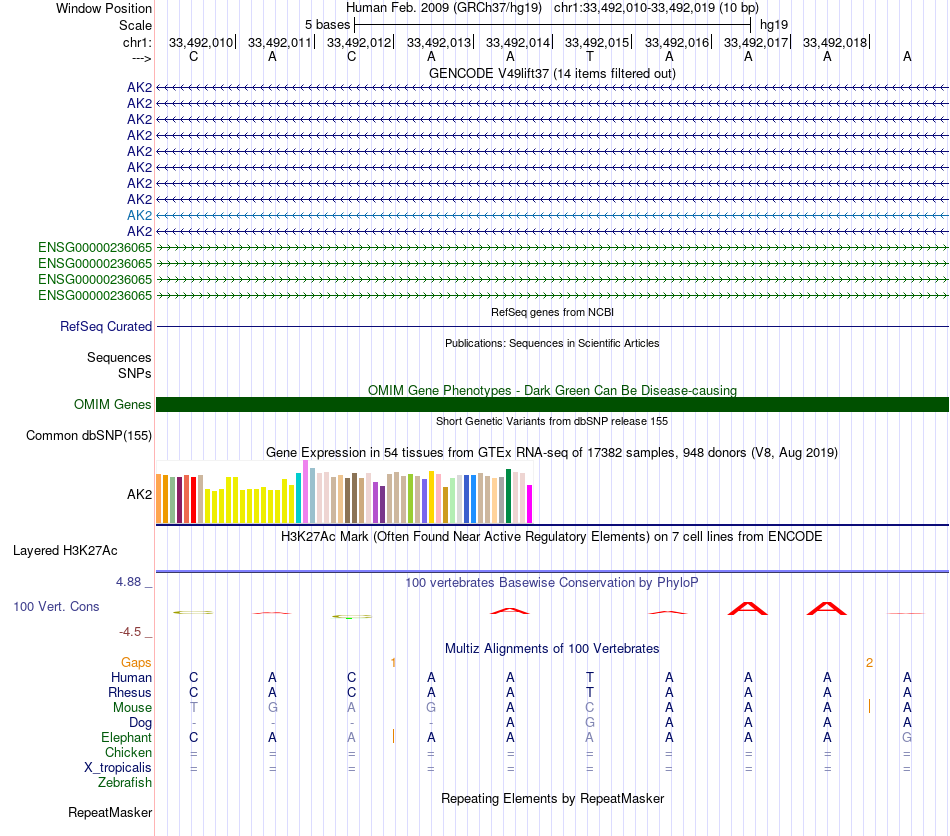950x836 pixels.
Task: Click the Elephant row base G
Action: (907, 737)
